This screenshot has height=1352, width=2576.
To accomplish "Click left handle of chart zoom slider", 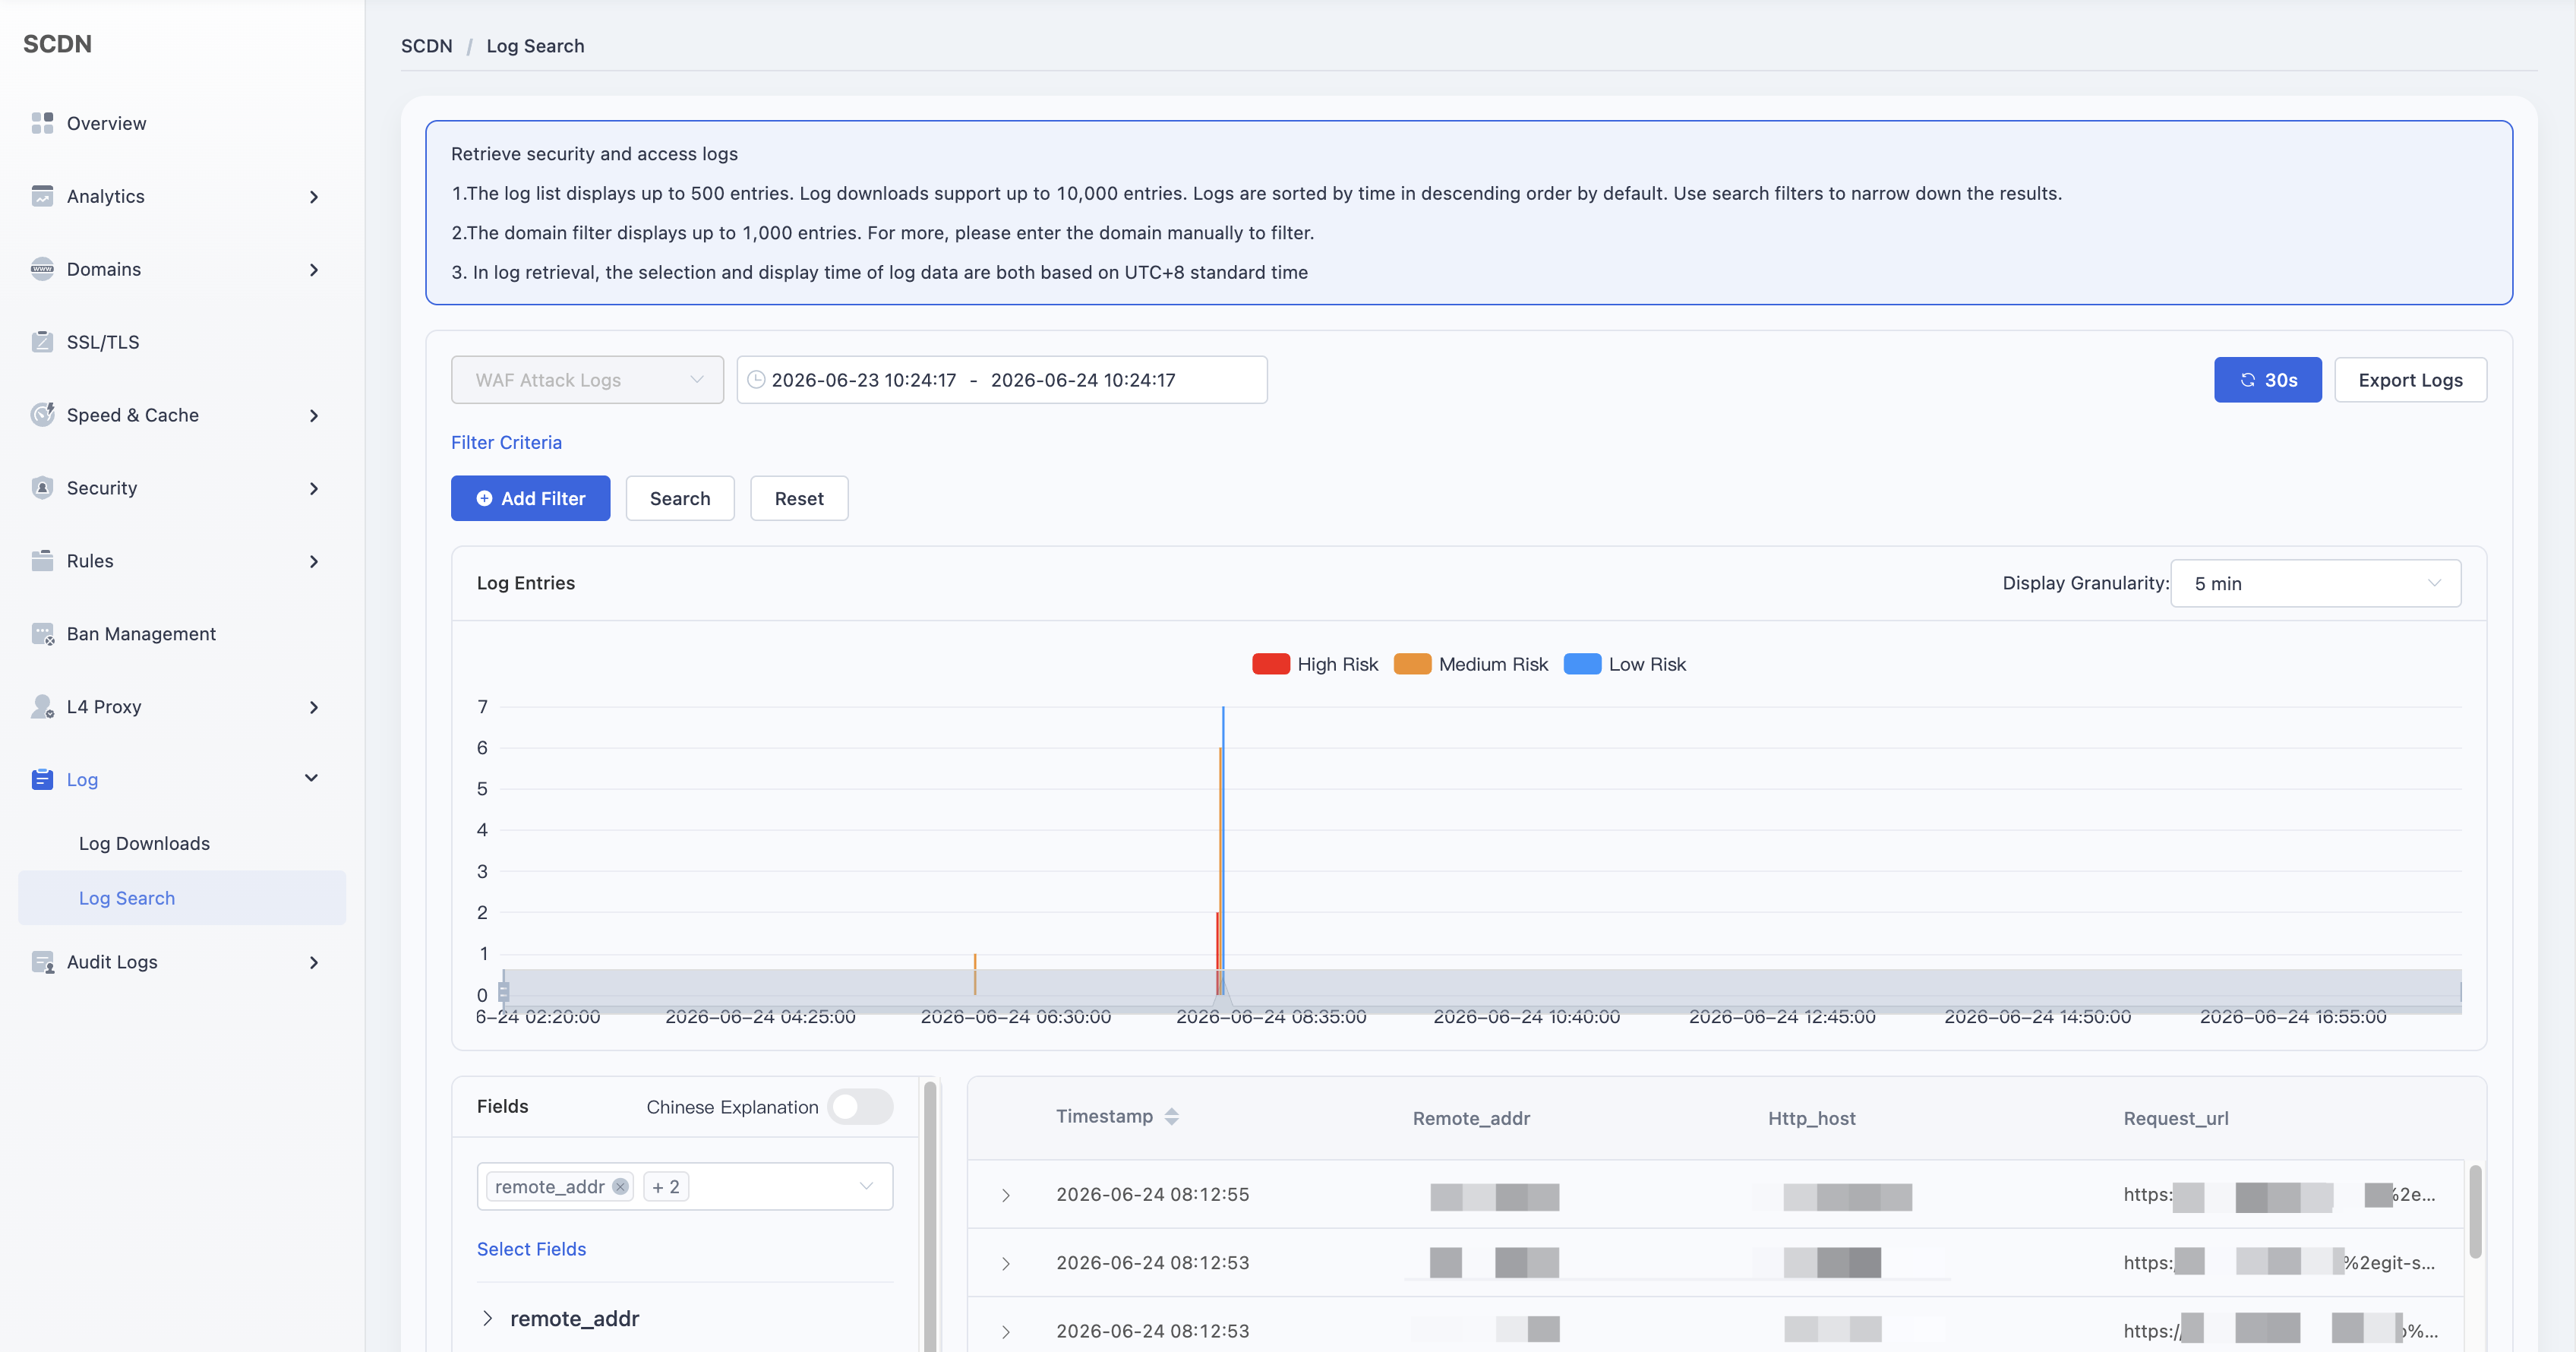I will click(x=504, y=991).
